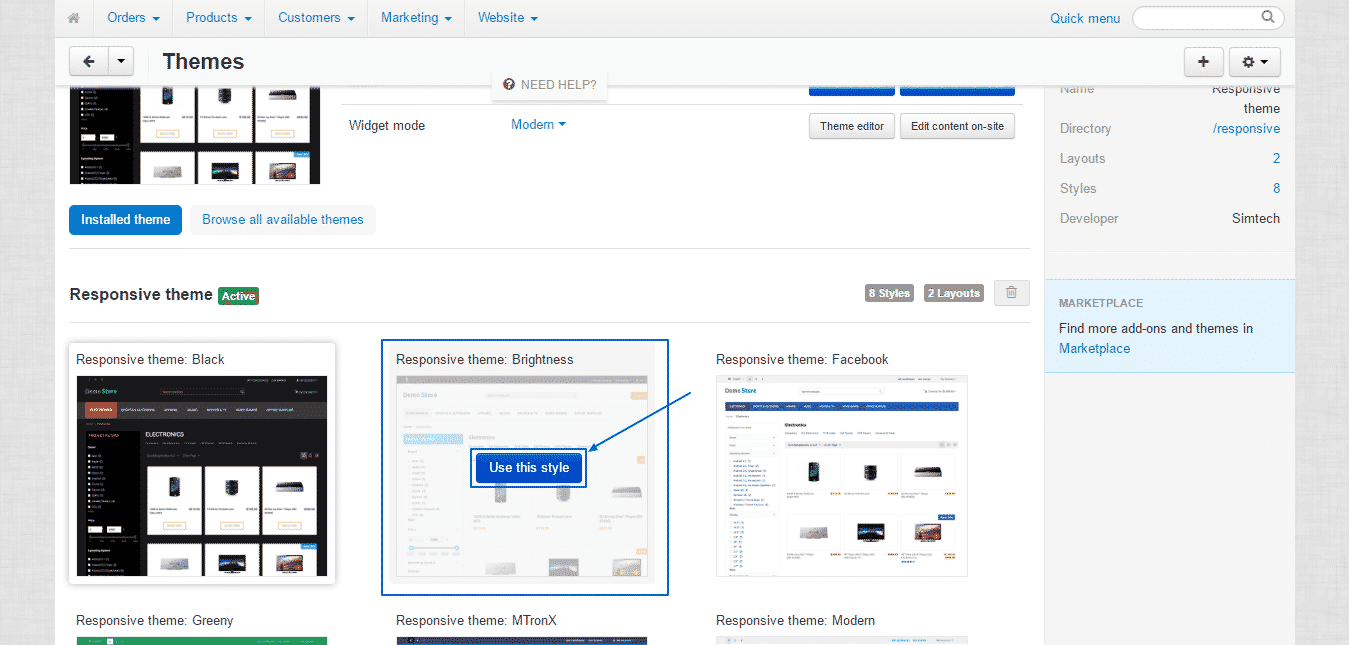Click the magnifier icon in the search box
1349x645 pixels.
(1267, 17)
